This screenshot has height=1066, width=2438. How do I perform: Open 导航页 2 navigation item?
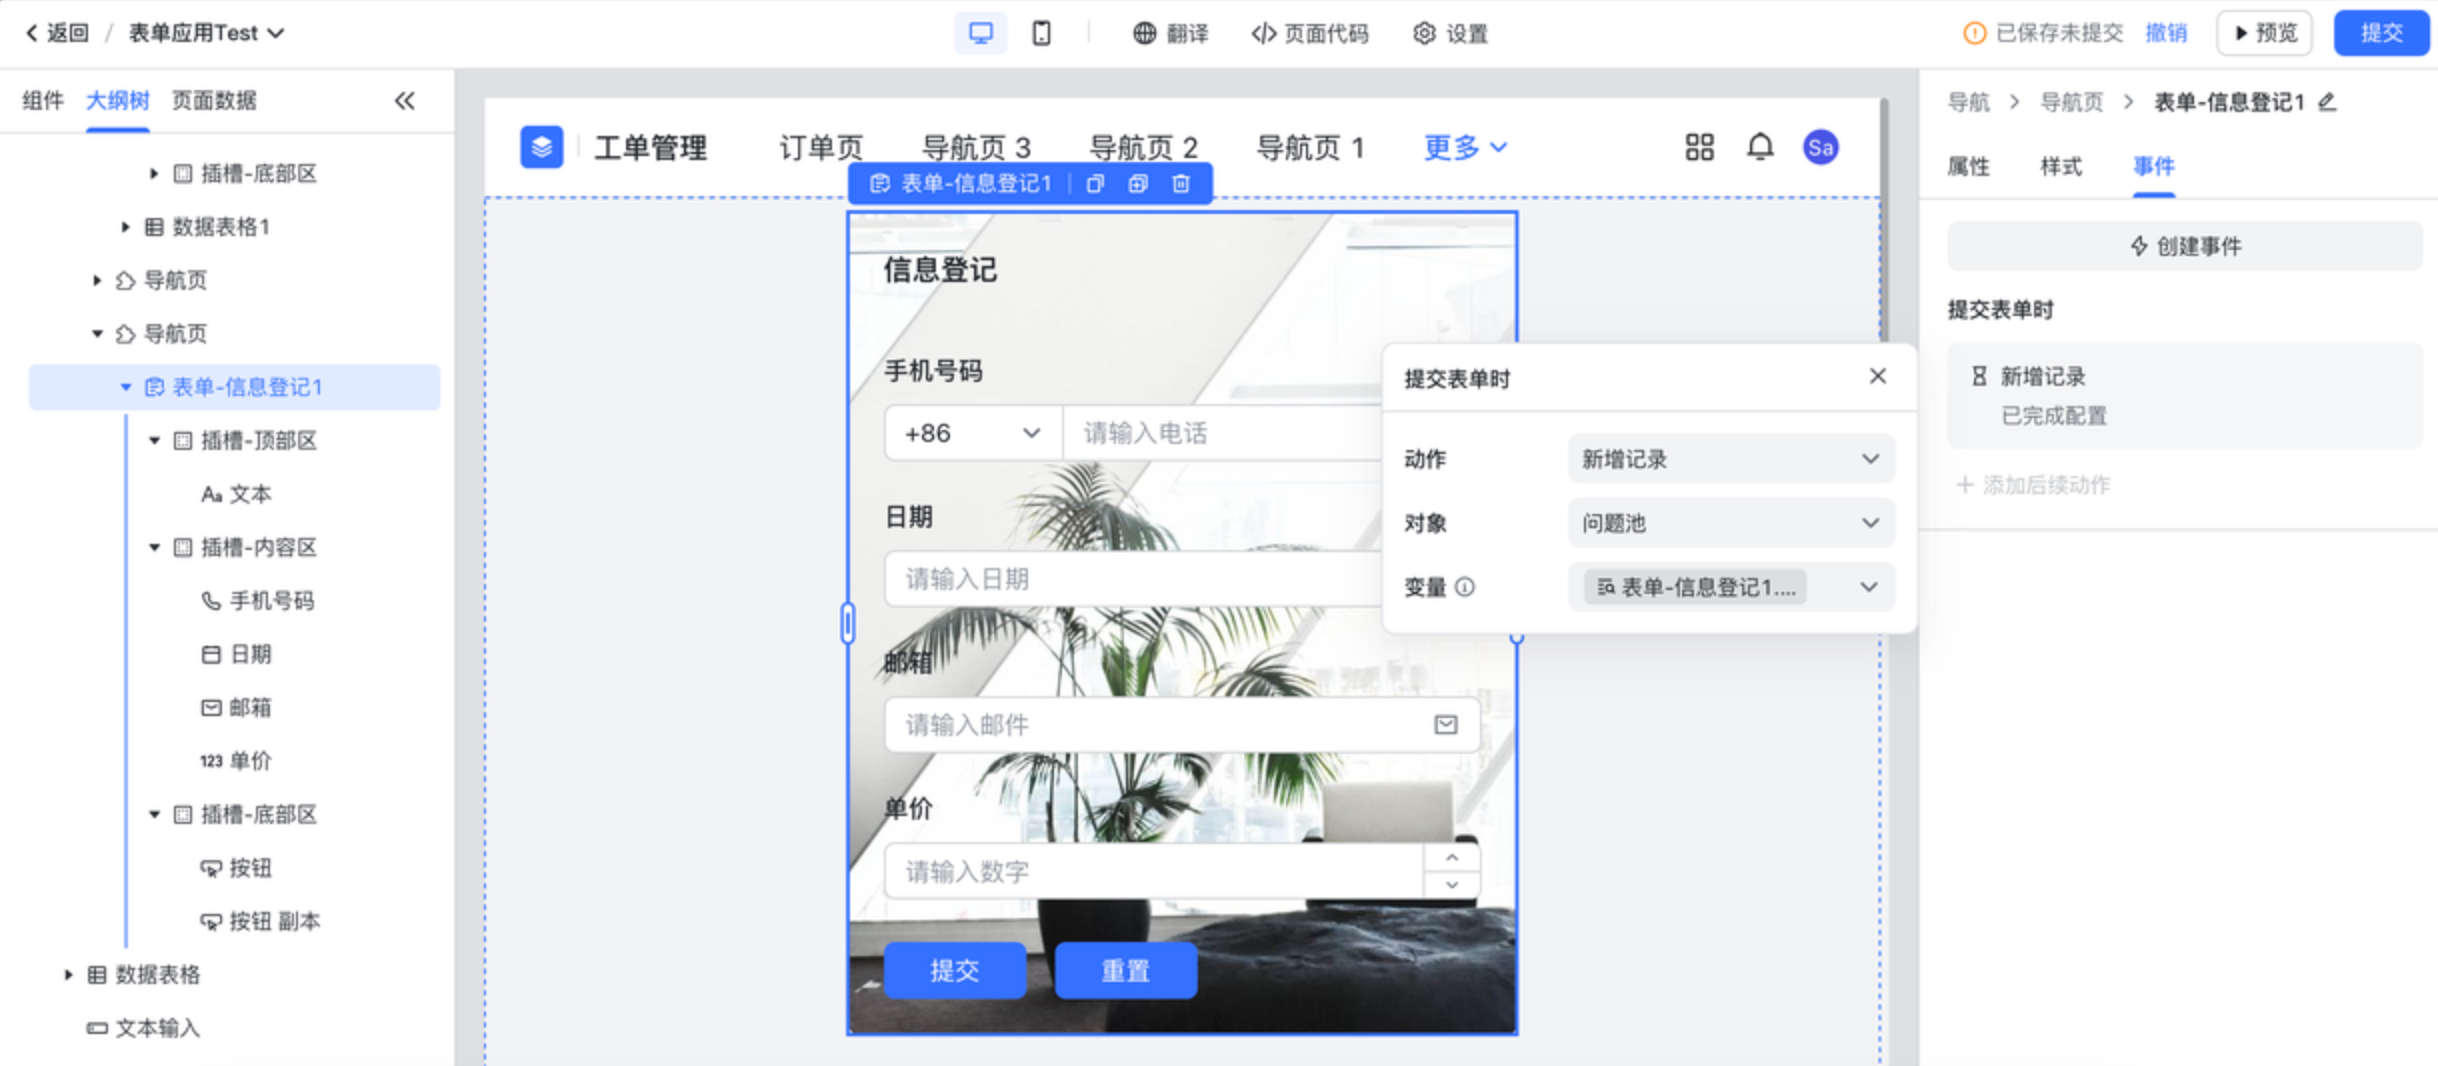(1143, 148)
